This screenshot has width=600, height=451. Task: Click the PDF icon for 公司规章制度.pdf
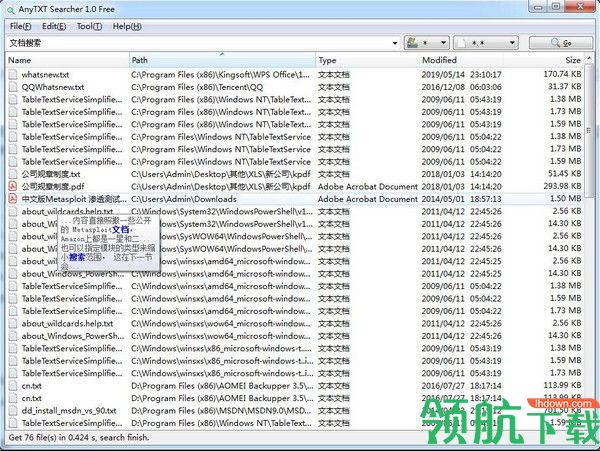[x=13, y=187]
